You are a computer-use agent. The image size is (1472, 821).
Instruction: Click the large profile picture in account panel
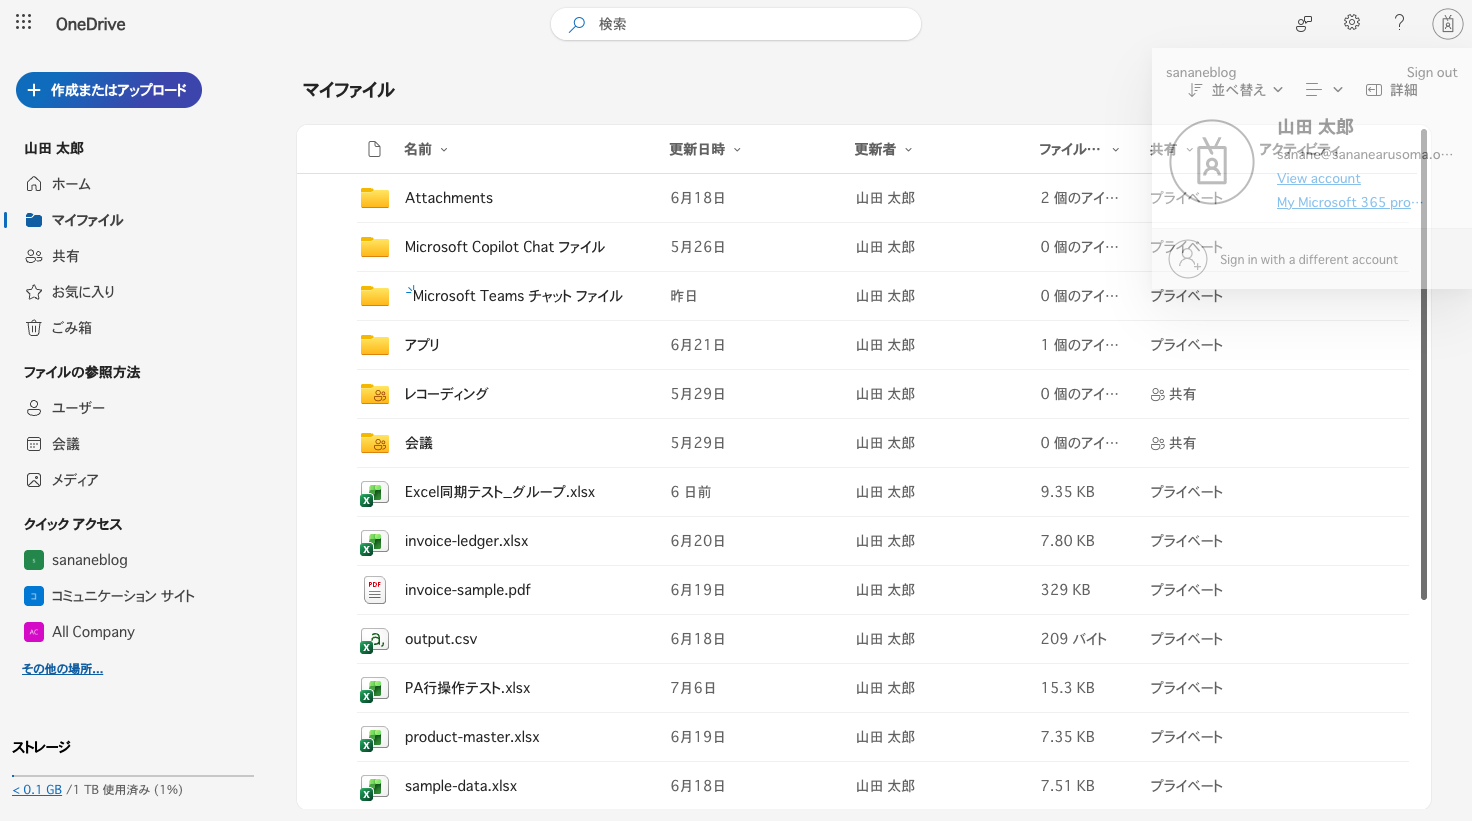click(x=1212, y=162)
